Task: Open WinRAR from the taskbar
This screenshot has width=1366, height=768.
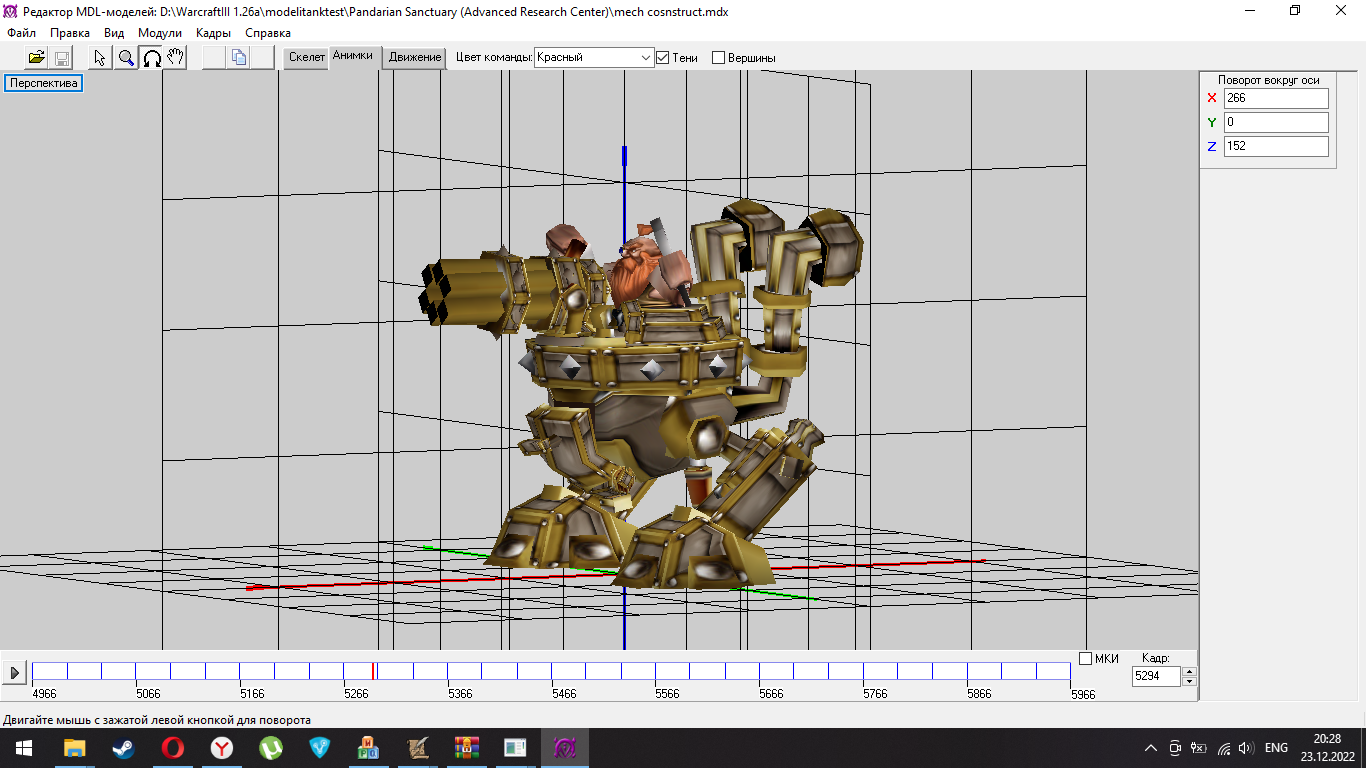Action: click(467, 747)
